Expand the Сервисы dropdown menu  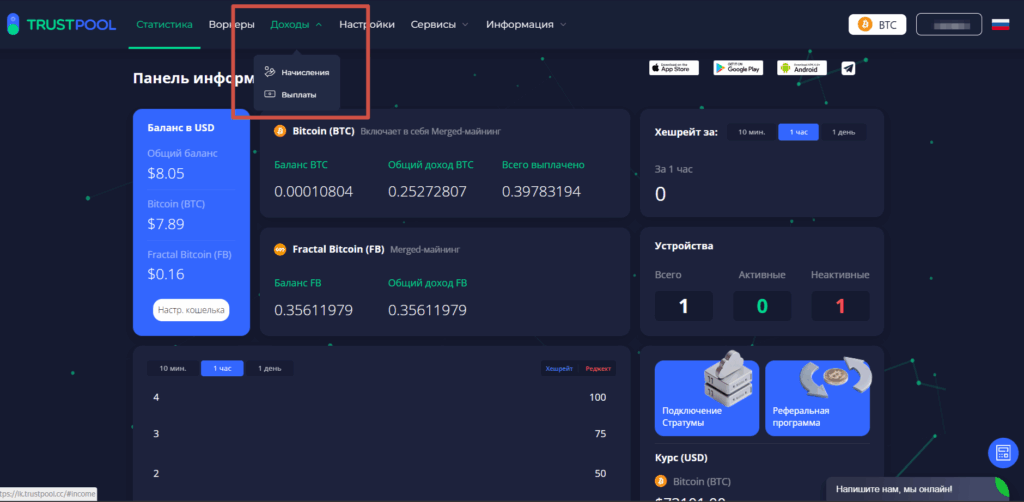click(439, 24)
